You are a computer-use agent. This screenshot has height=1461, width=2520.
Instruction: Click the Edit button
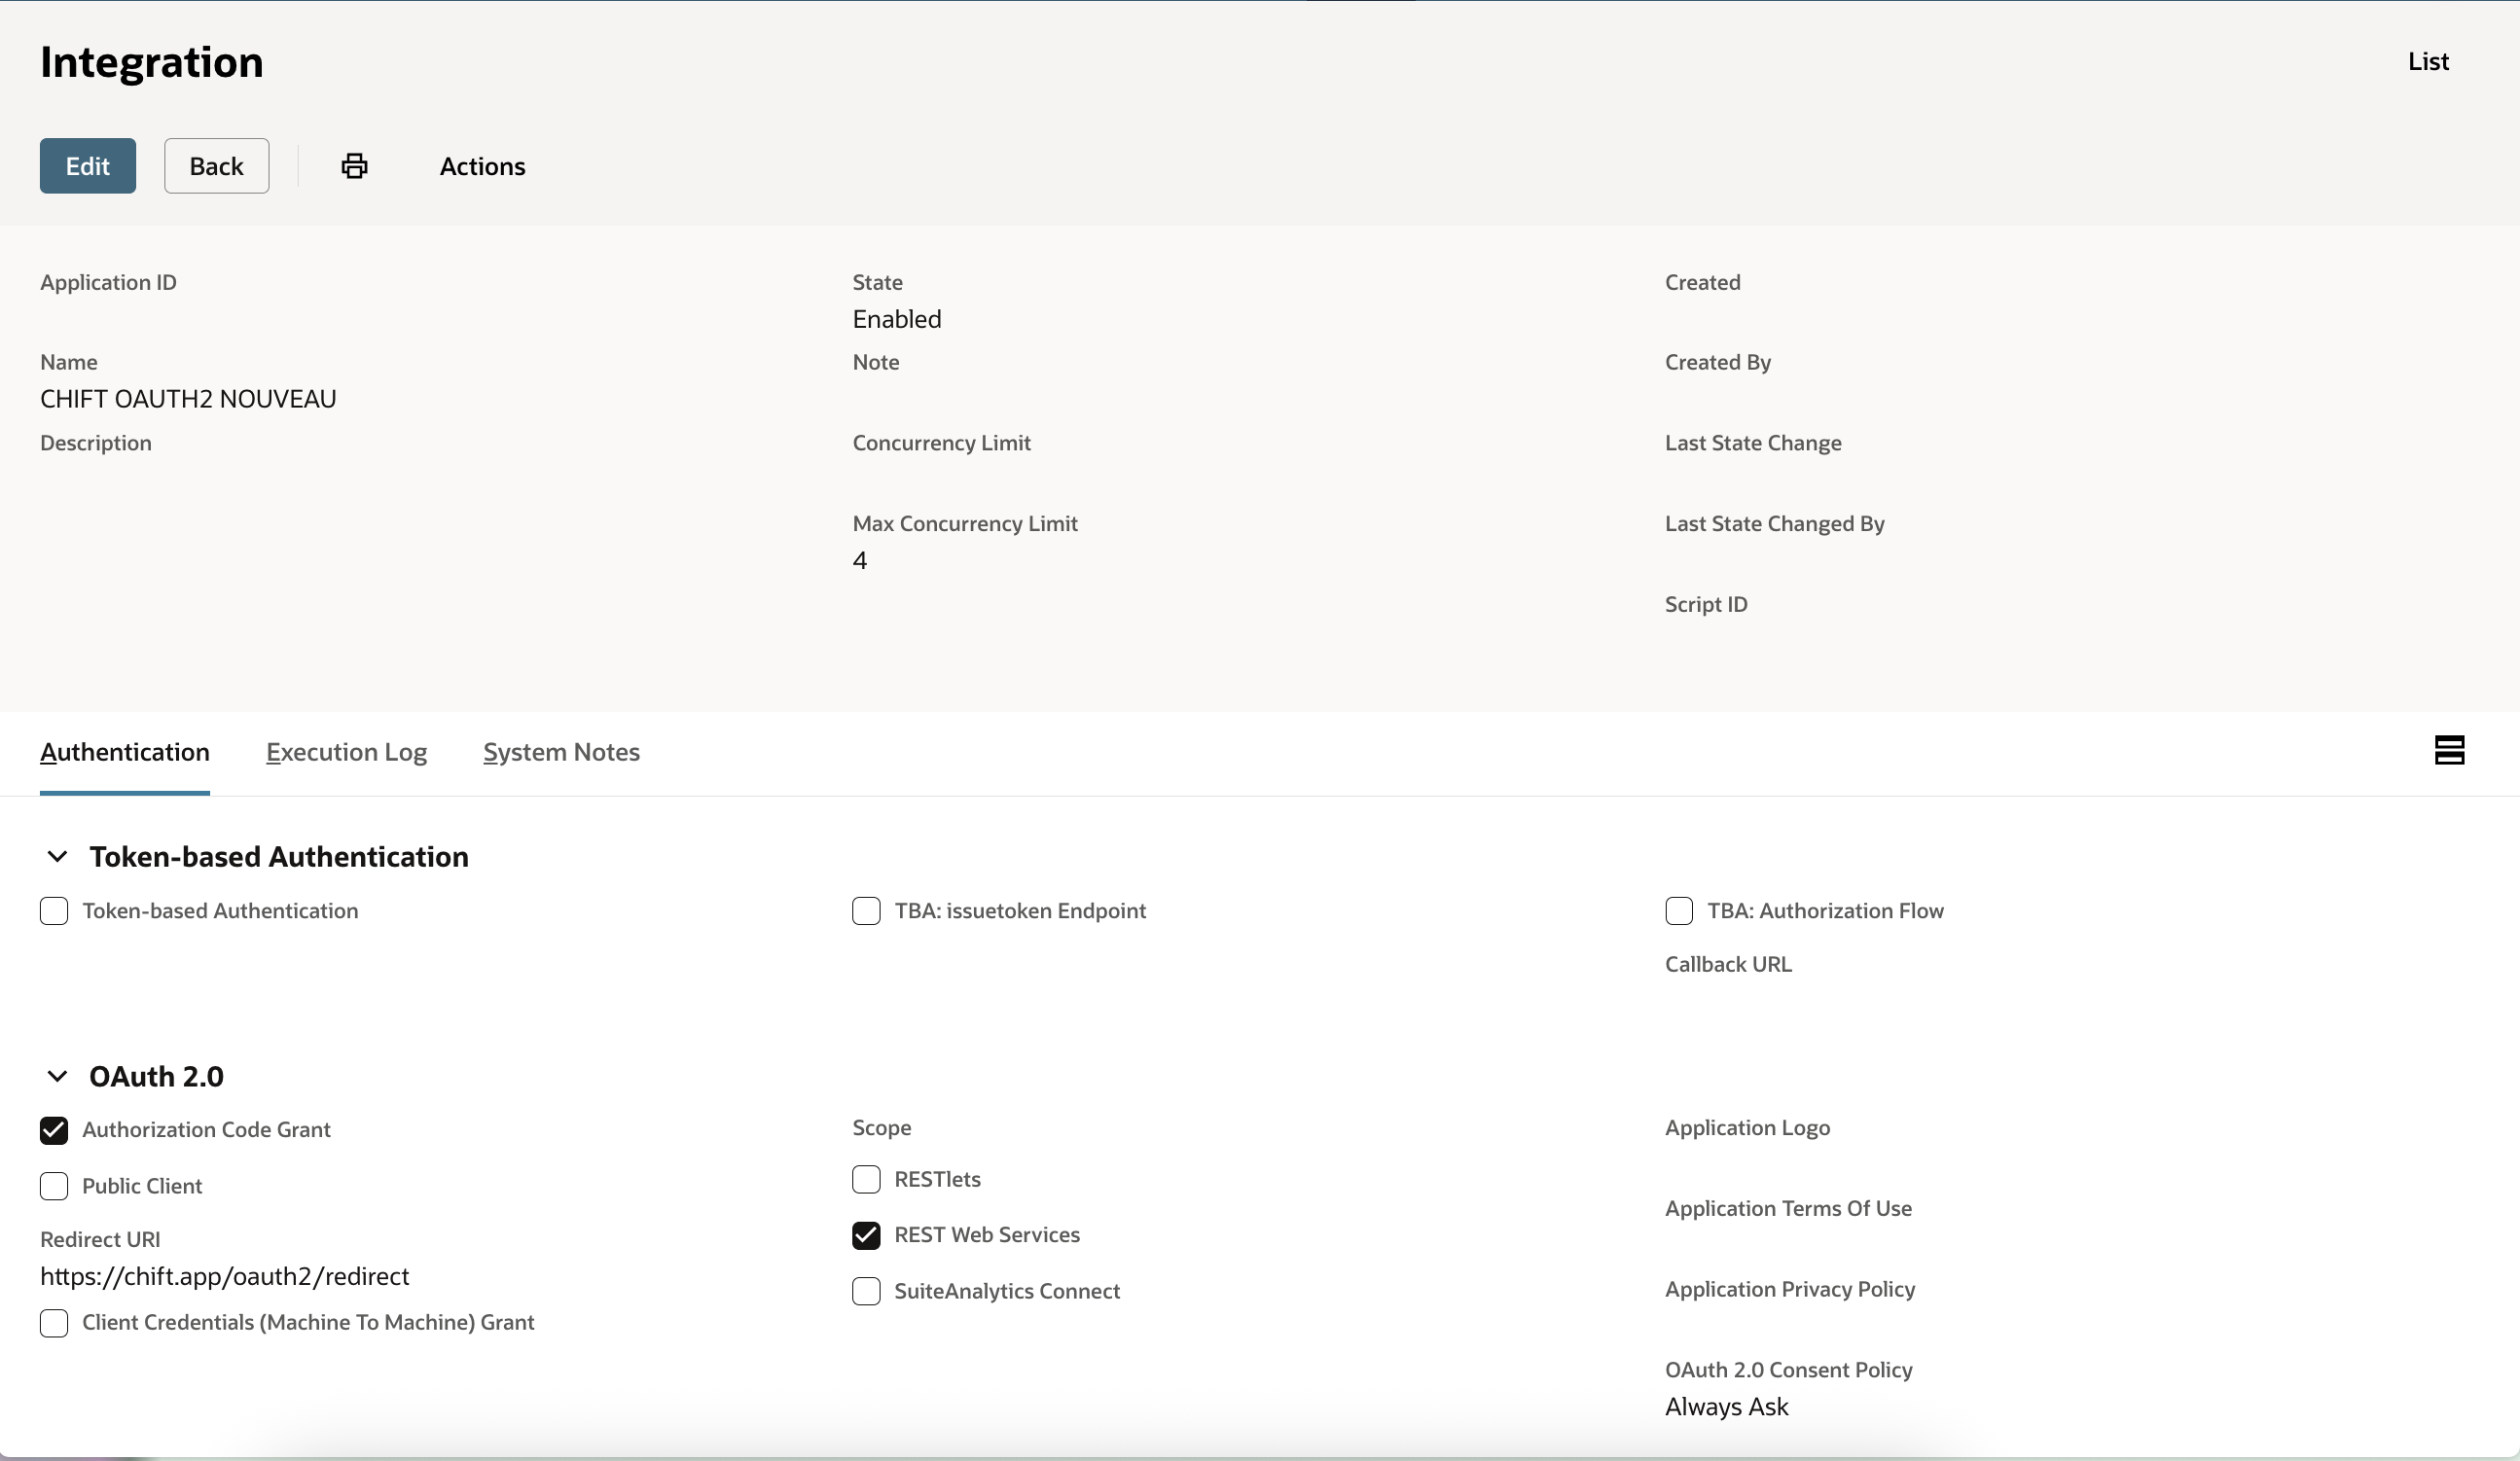pyautogui.click(x=88, y=166)
